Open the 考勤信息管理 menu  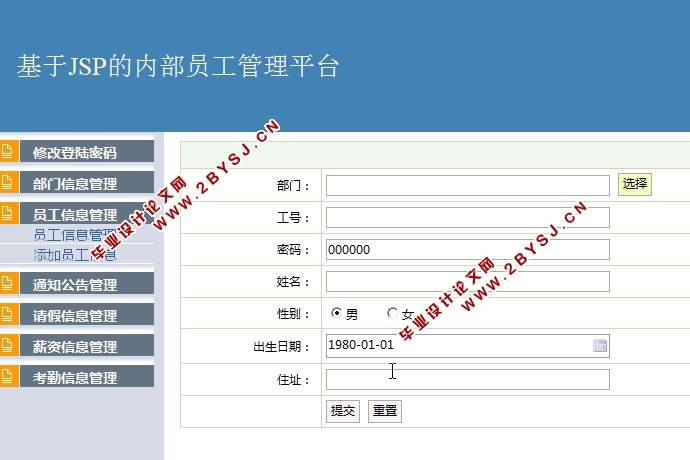pyautogui.click(x=87, y=376)
